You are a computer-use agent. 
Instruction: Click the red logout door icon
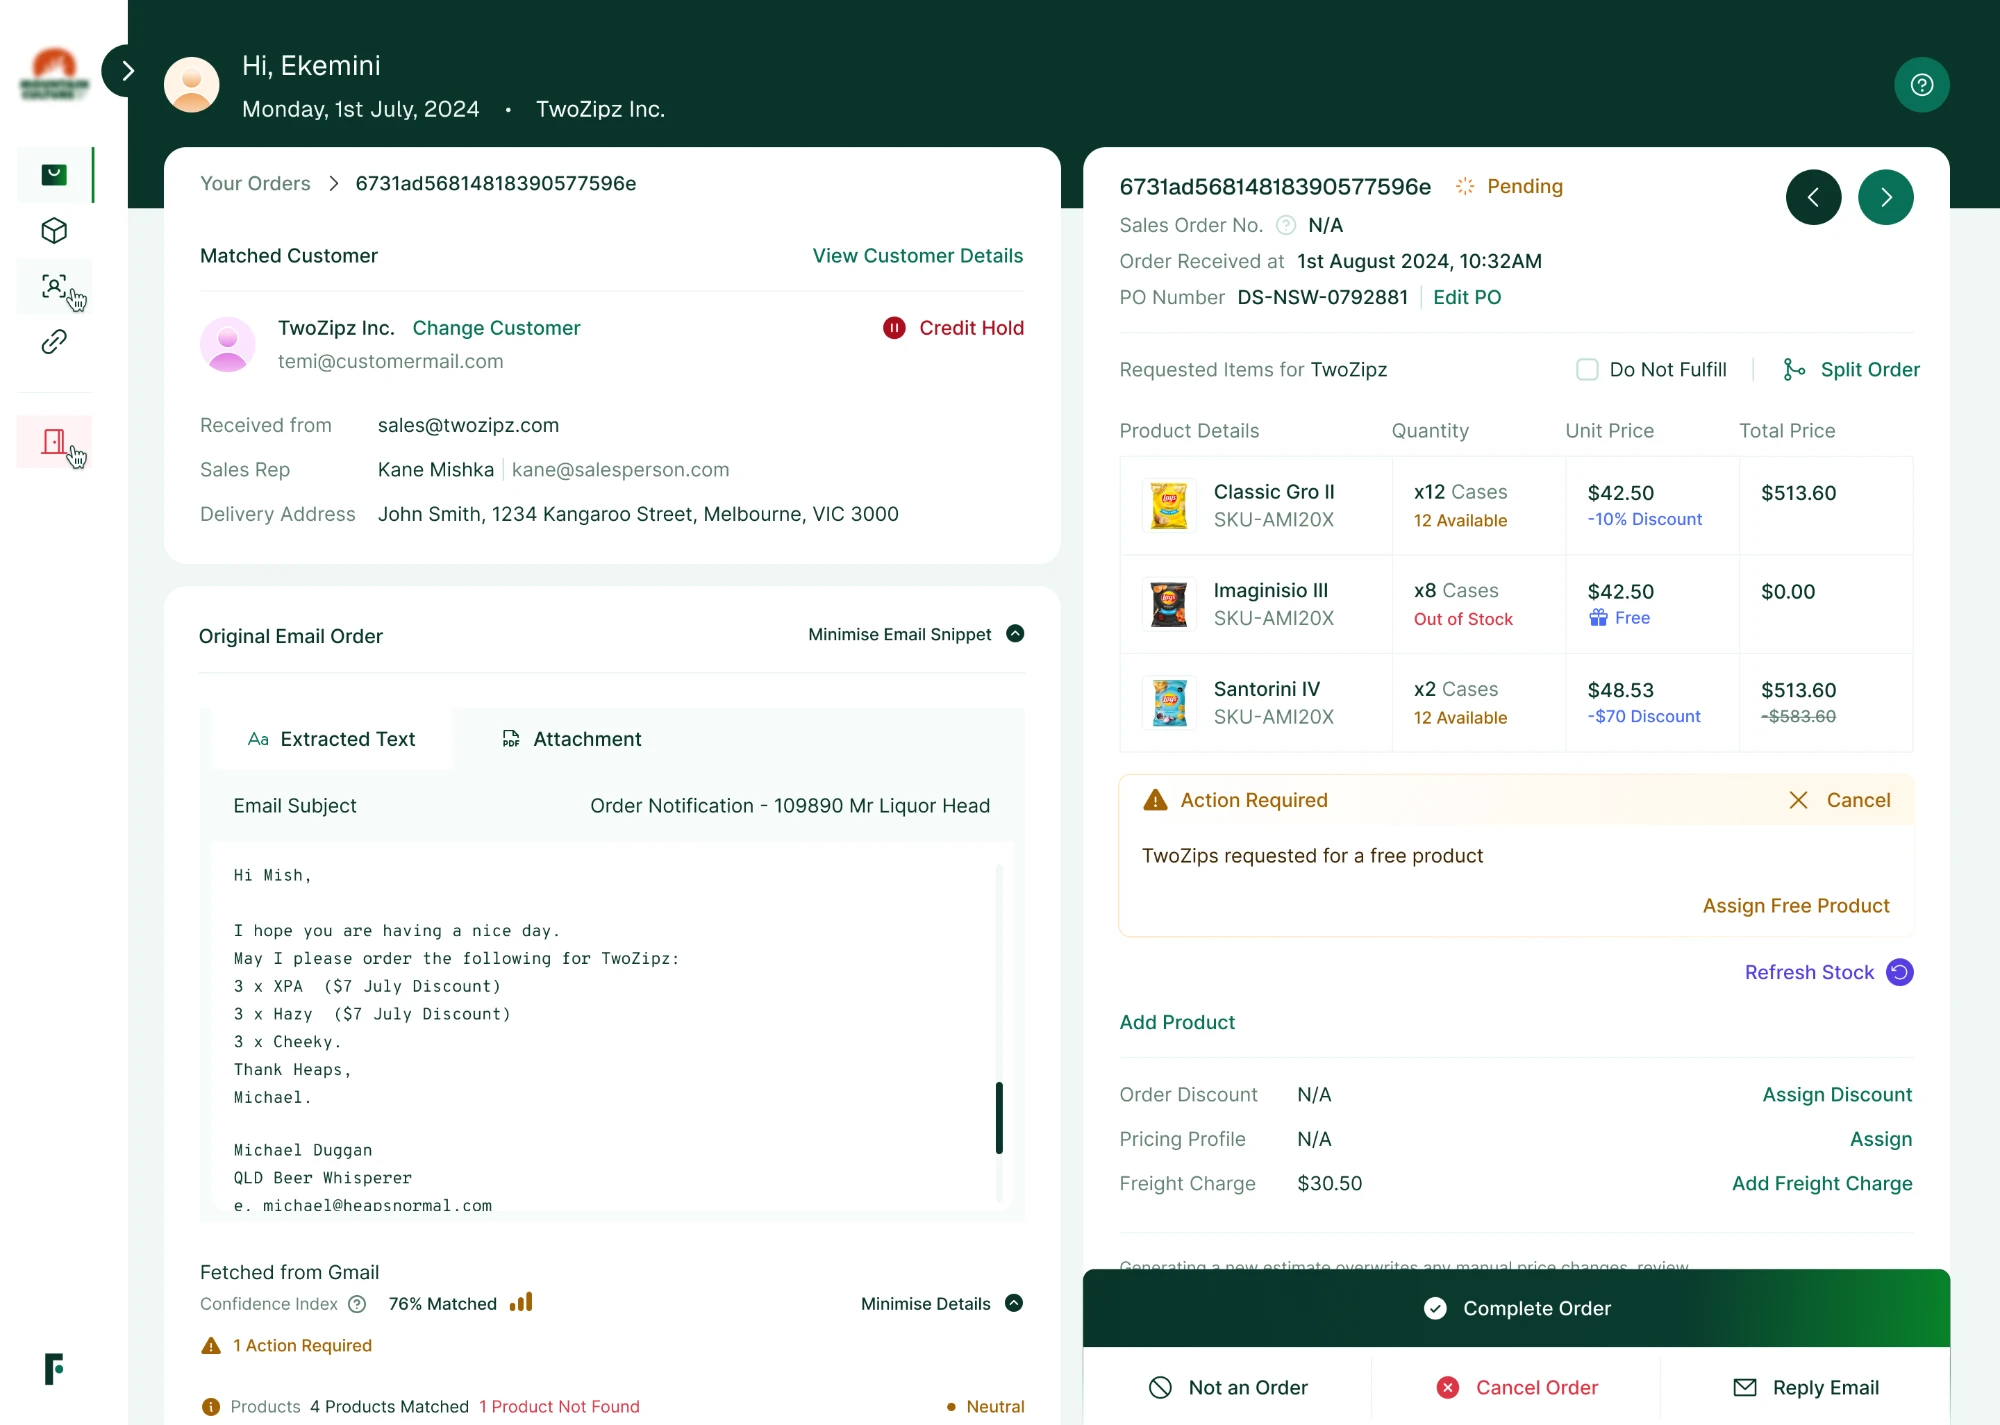click(54, 441)
